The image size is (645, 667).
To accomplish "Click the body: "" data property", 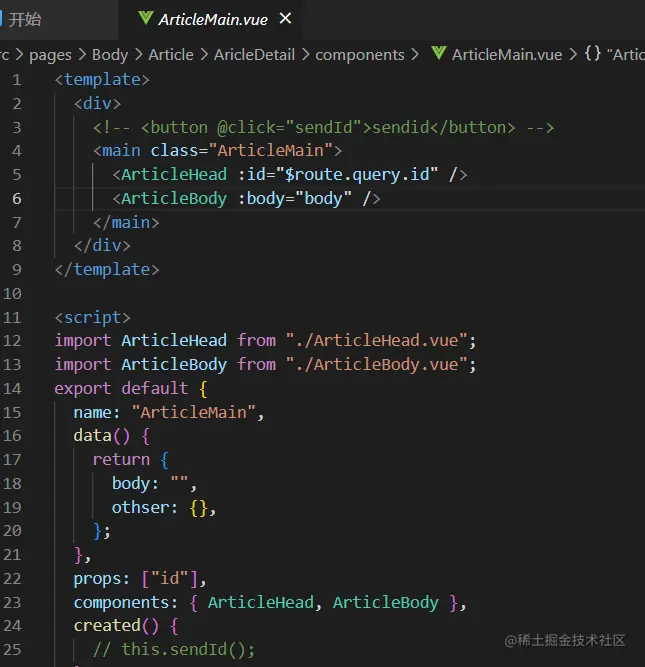I will point(154,484).
